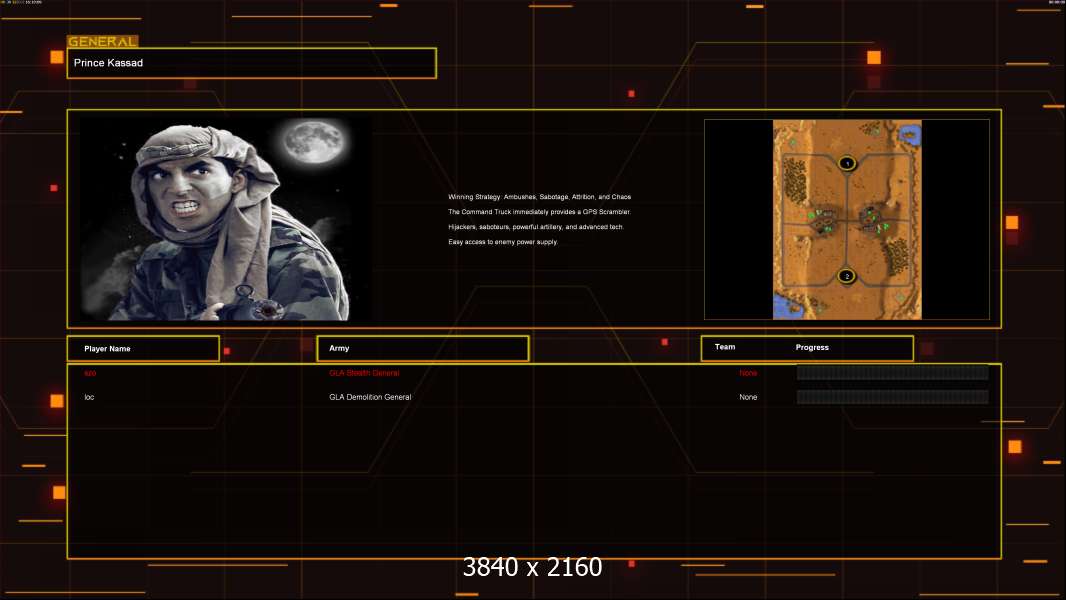Click the Prince Kassad general name field
The image size is (1066, 600).
[x=252, y=63]
